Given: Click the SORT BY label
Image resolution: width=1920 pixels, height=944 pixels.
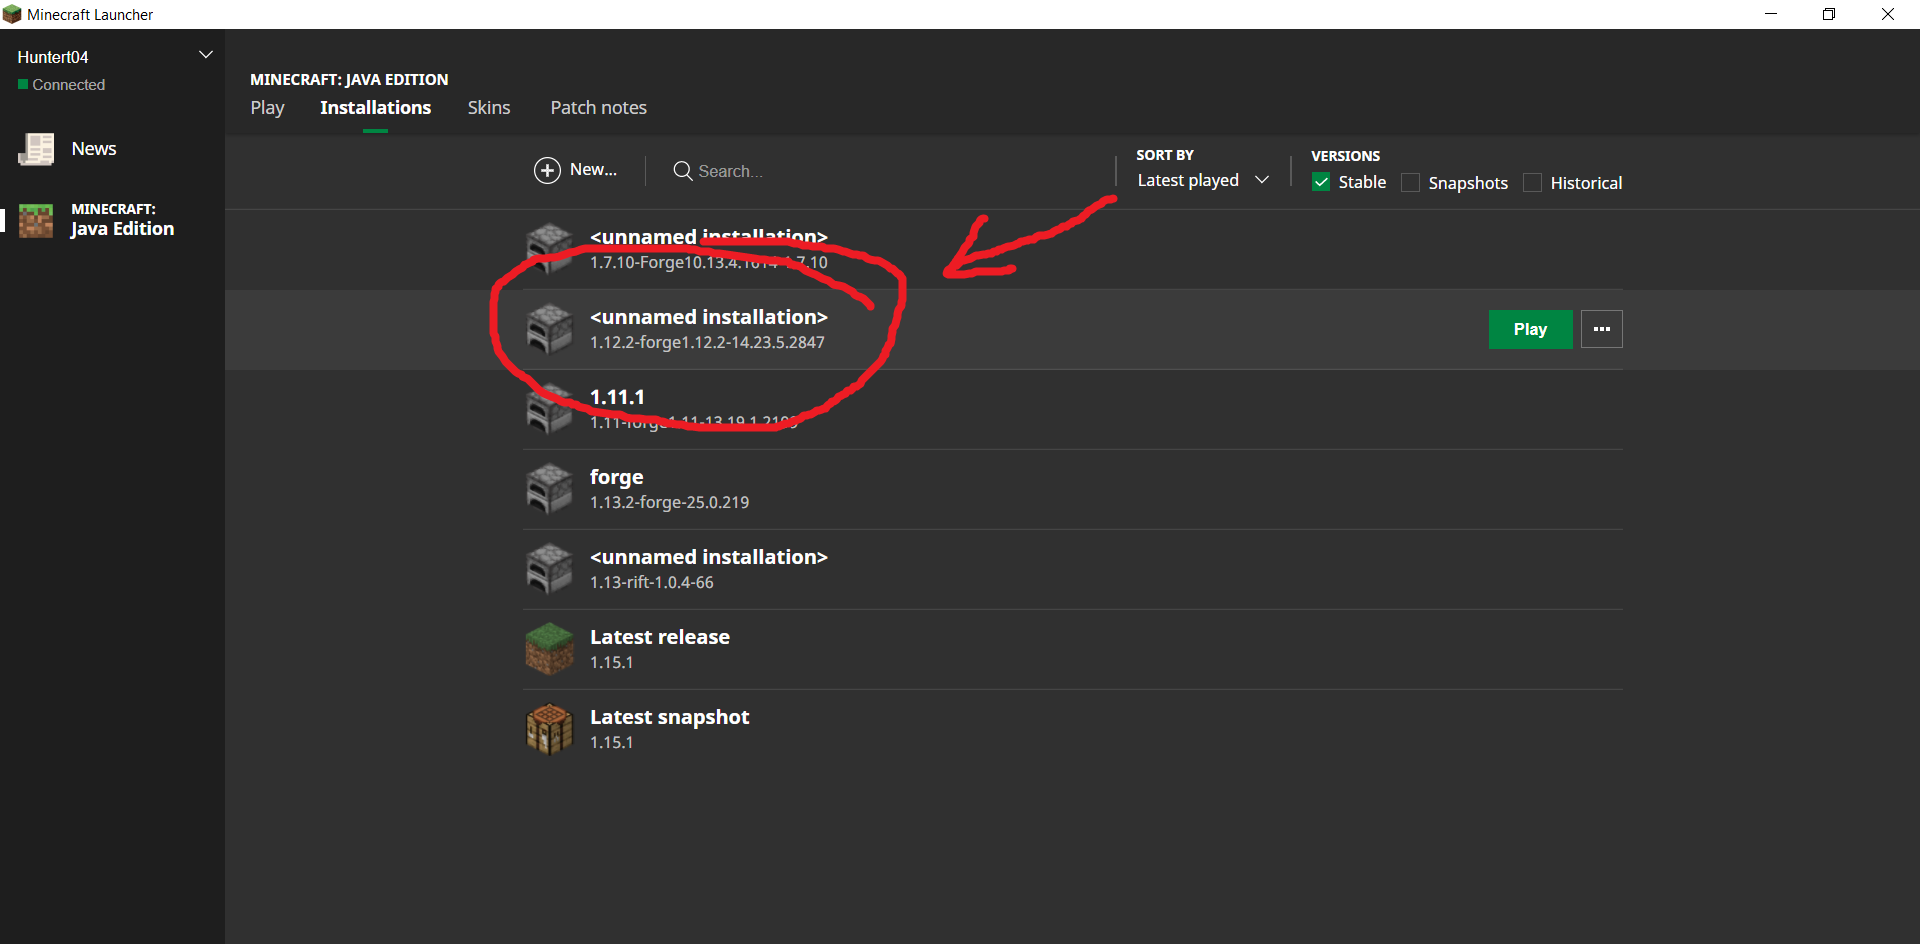Looking at the screenshot, I should [x=1165, y=155].
